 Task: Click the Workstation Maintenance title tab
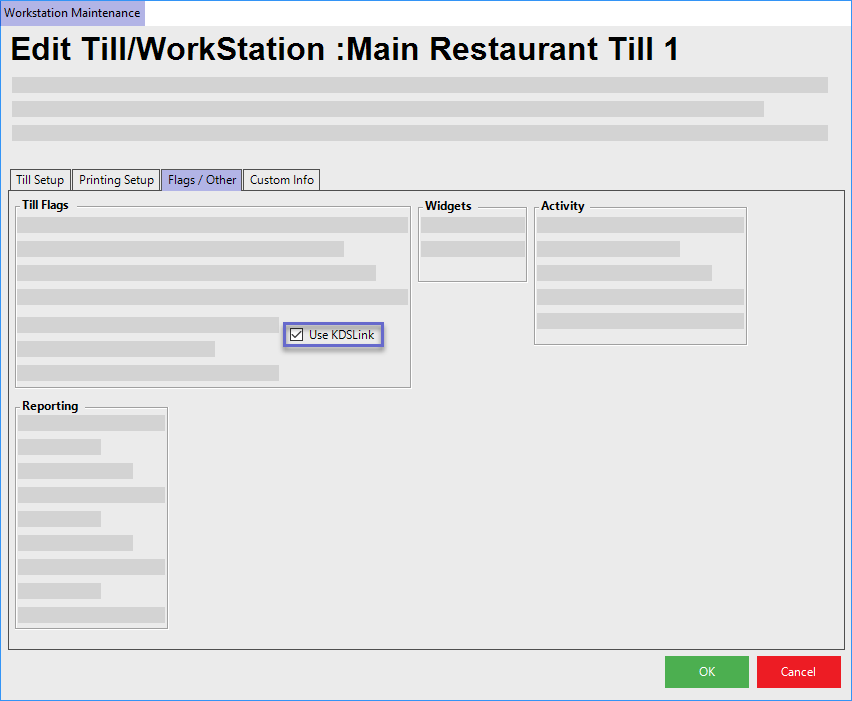coord(72,13)
